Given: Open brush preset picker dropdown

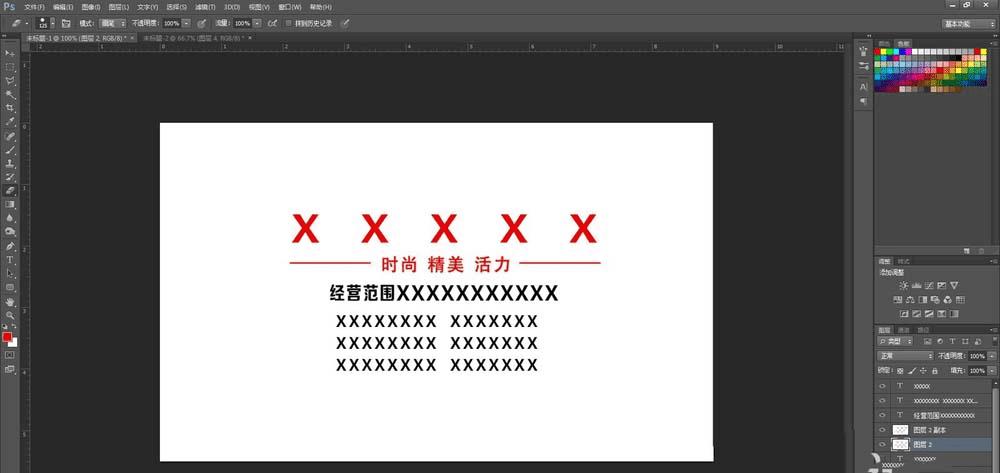Looking at the screenshot, I should (52, 23).
